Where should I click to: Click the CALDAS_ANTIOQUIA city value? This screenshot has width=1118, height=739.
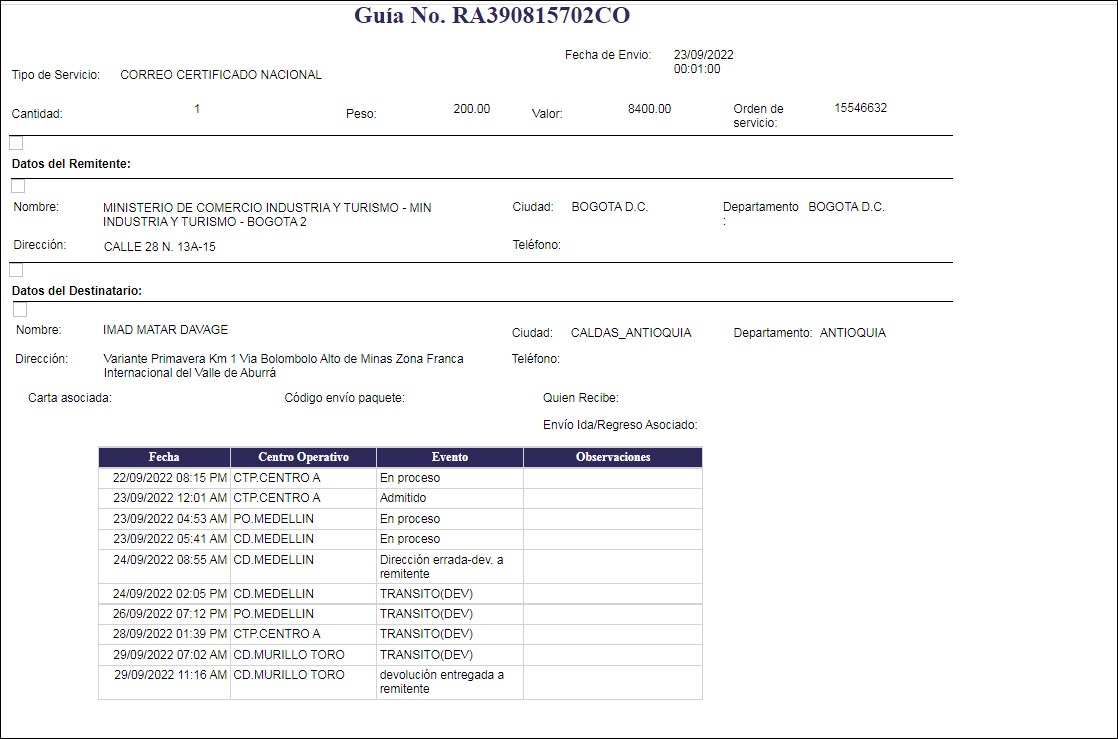coord(630,333)
